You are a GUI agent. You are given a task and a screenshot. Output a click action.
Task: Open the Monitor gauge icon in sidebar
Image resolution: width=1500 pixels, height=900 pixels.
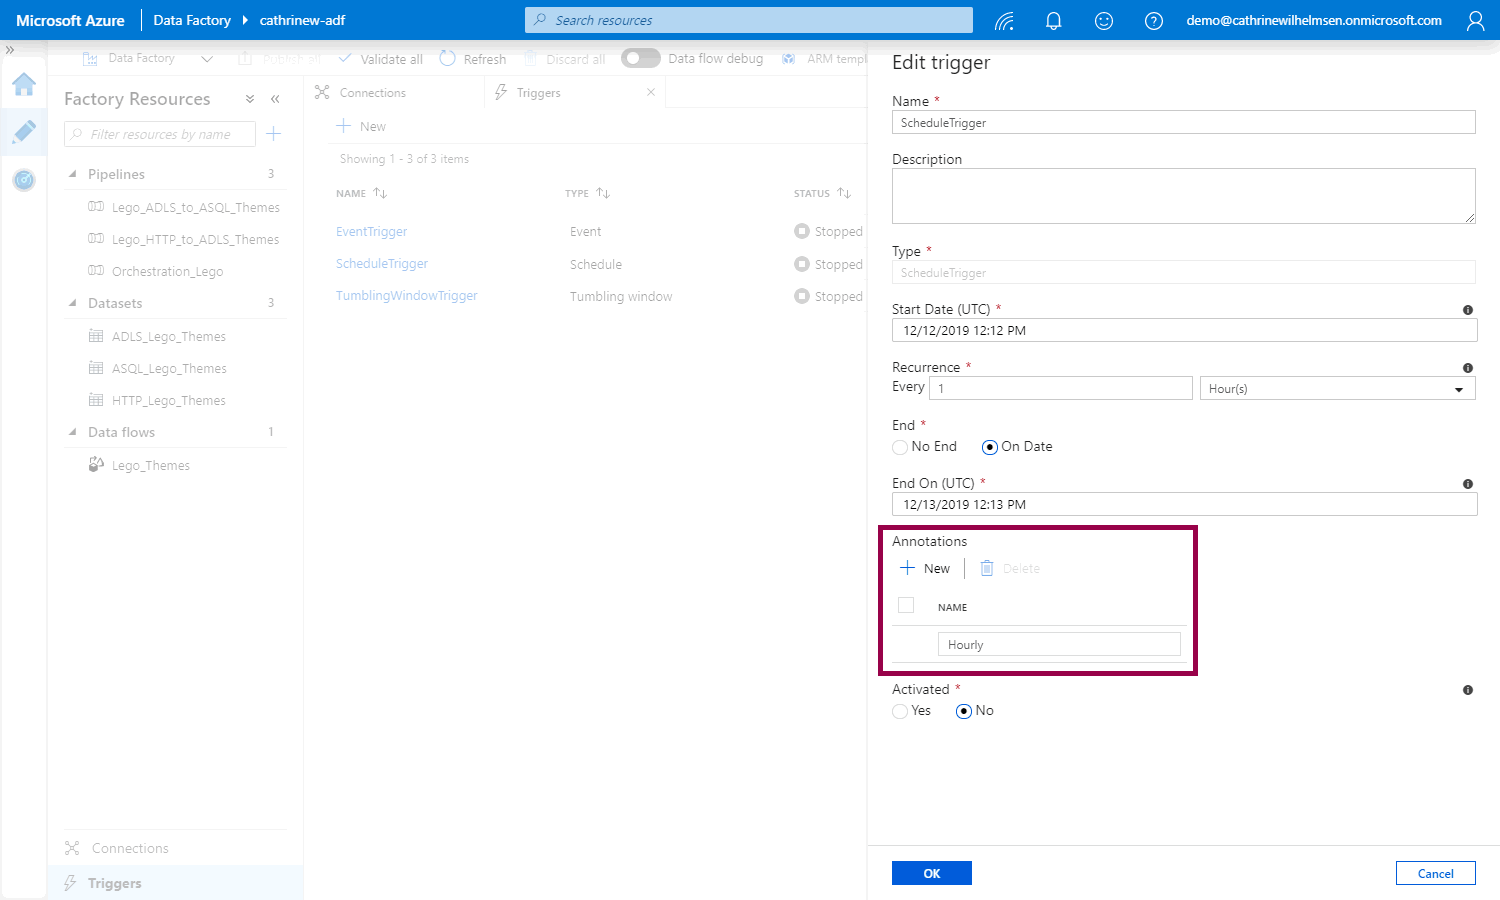(24, 180)
